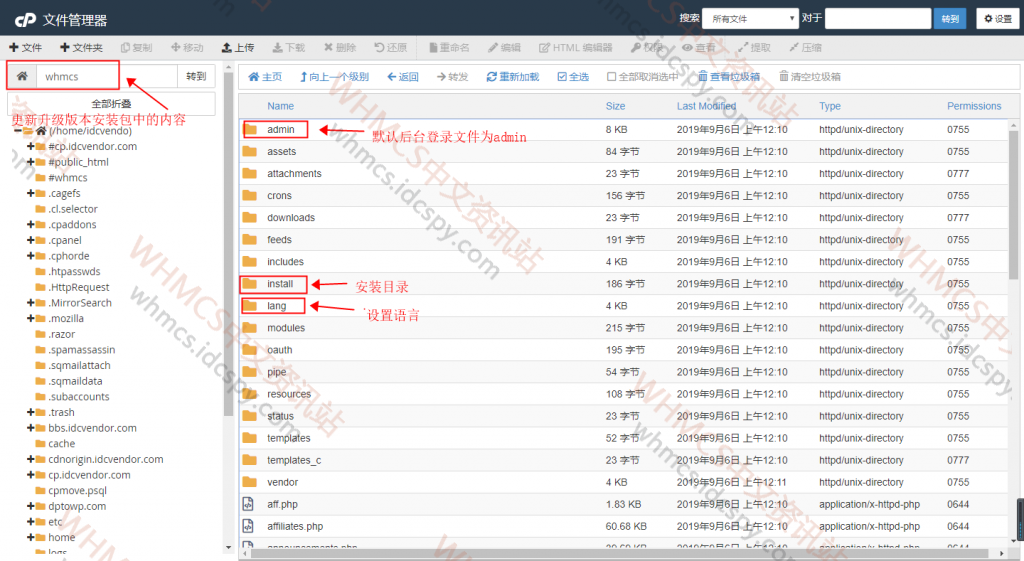Click the folder tree vertical scrollbar
The width and height of the screenshot is (1024, 561).
coord(228,245)
